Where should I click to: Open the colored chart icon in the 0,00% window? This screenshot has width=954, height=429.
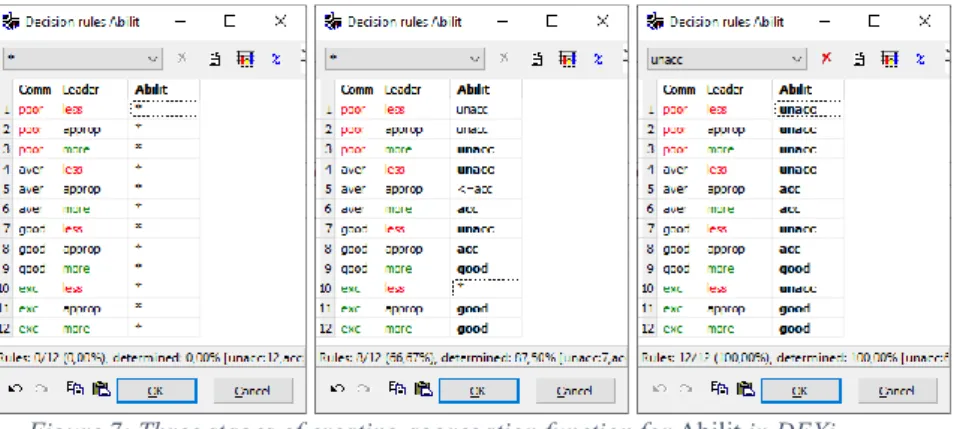click(x=245, y=58)
